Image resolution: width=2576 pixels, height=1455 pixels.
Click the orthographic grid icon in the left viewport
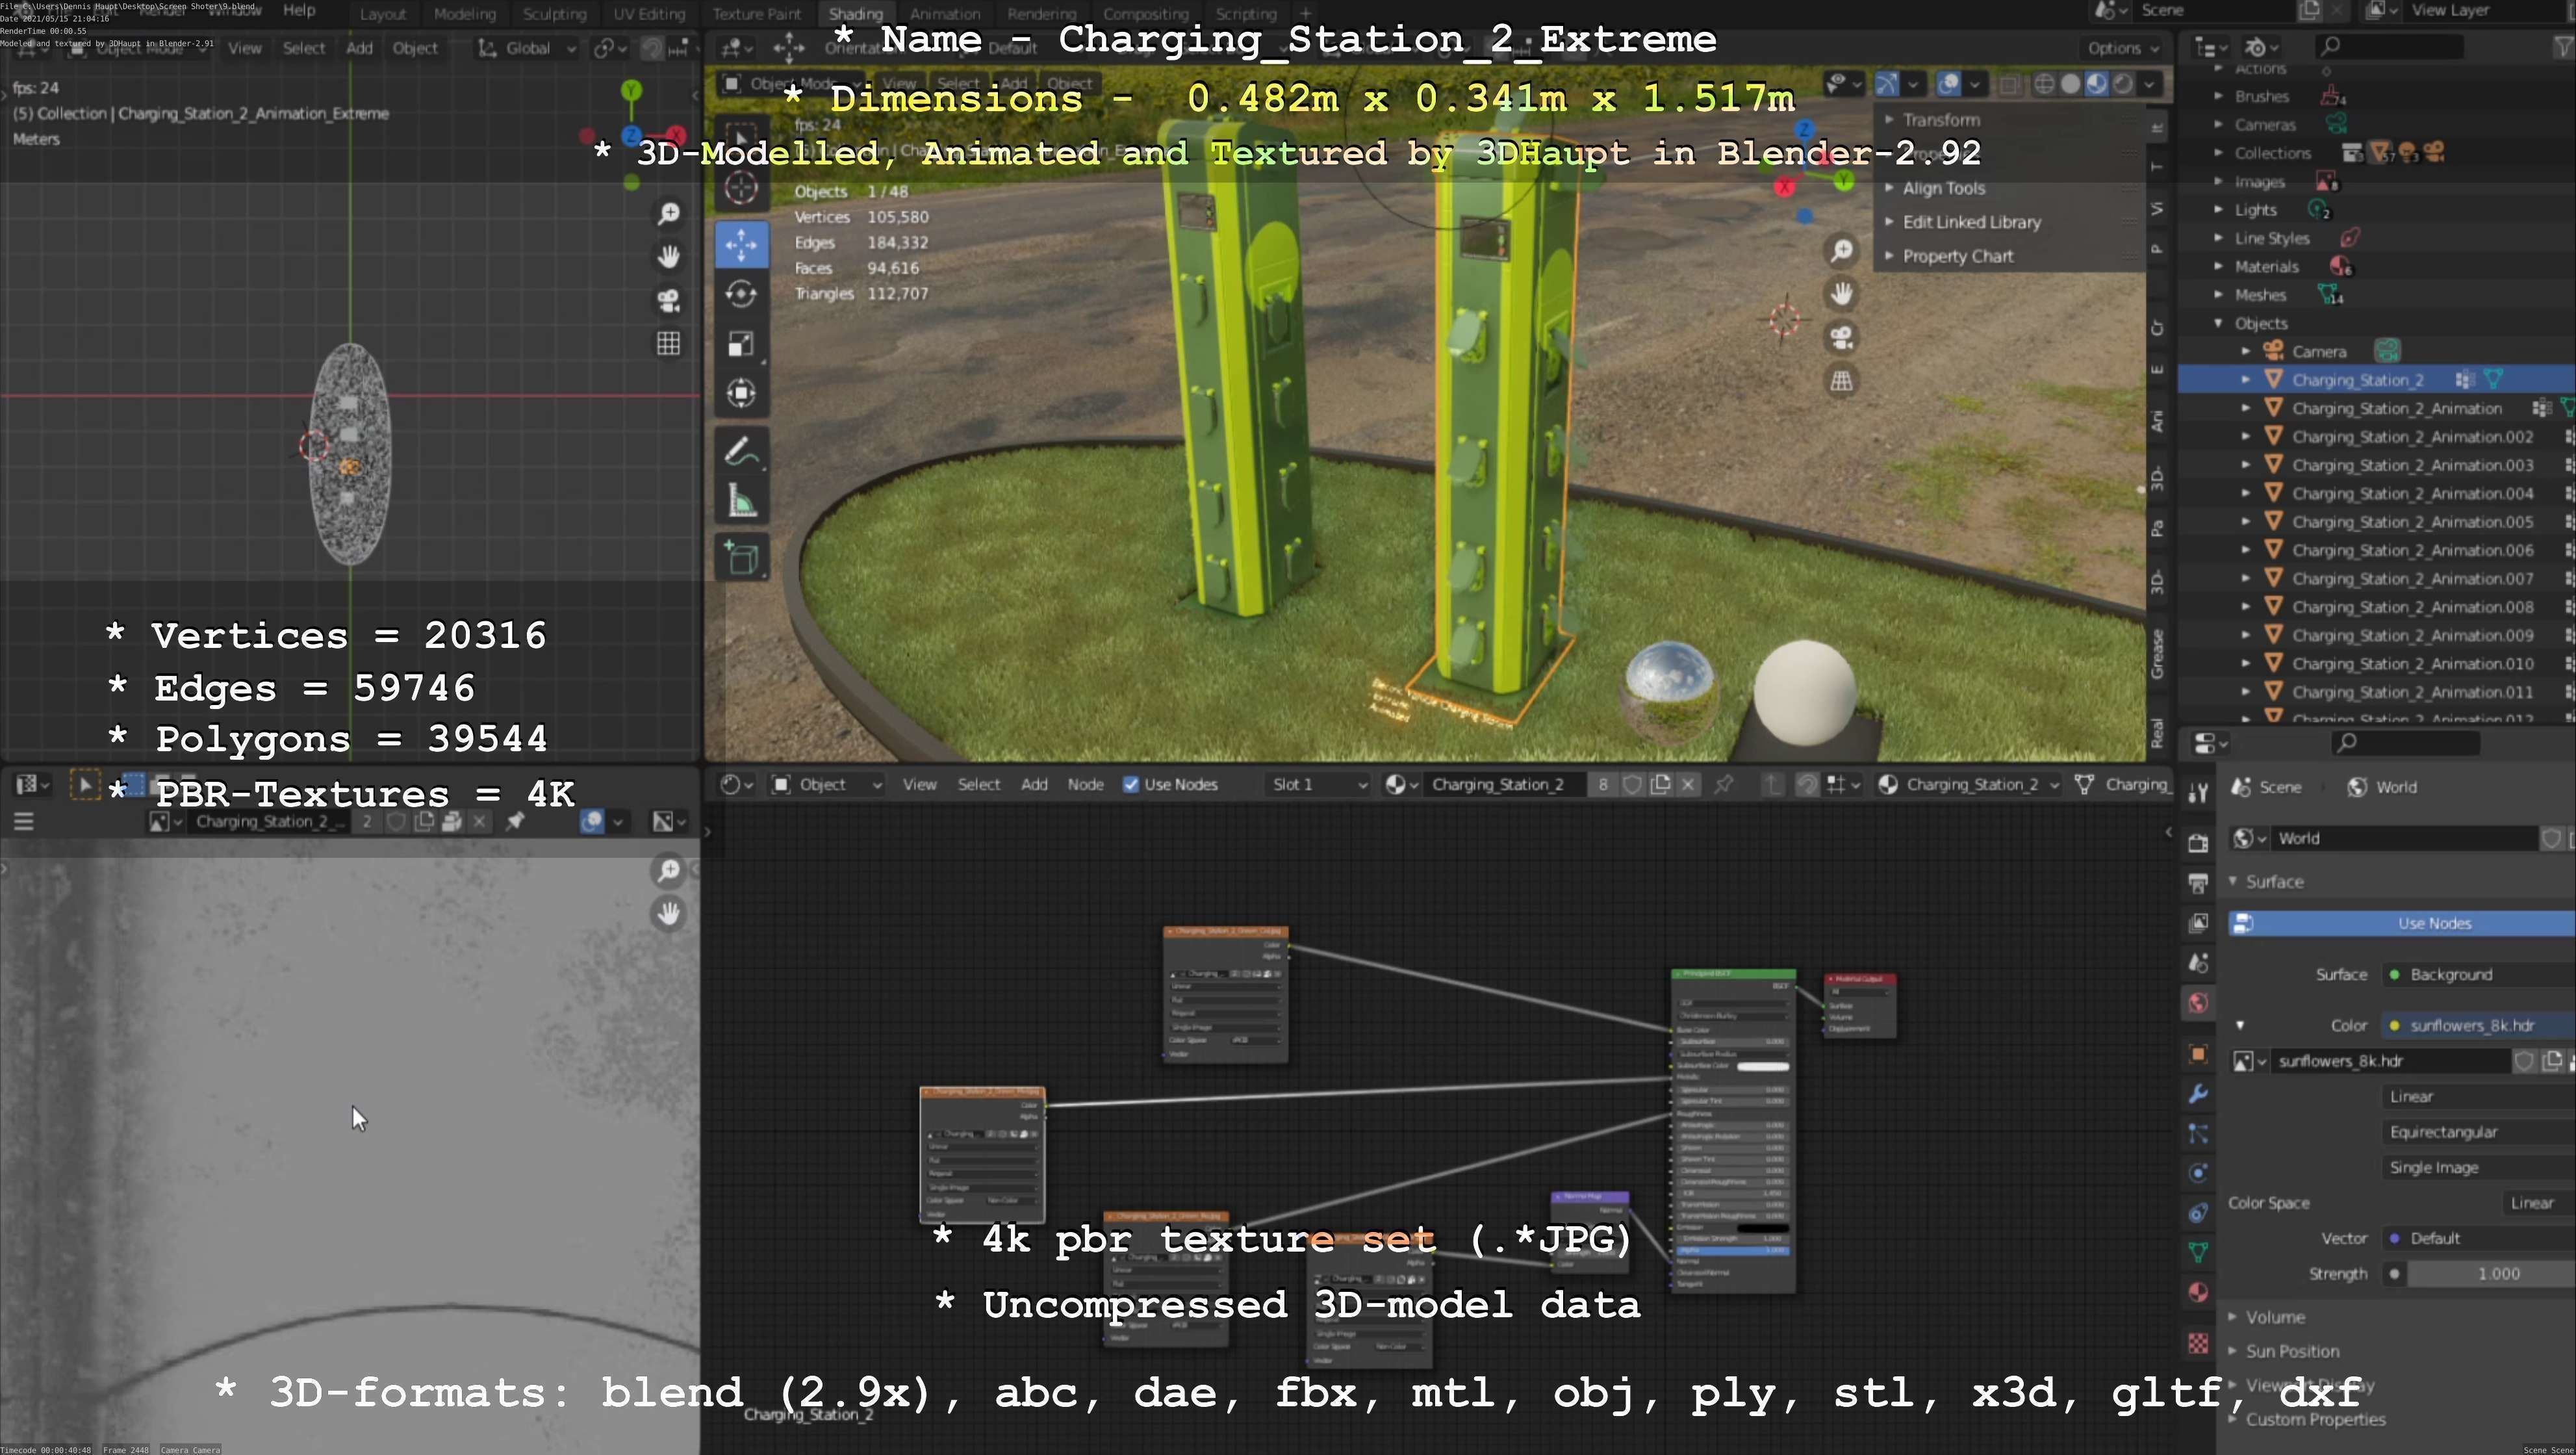click(x=669, y=344)
